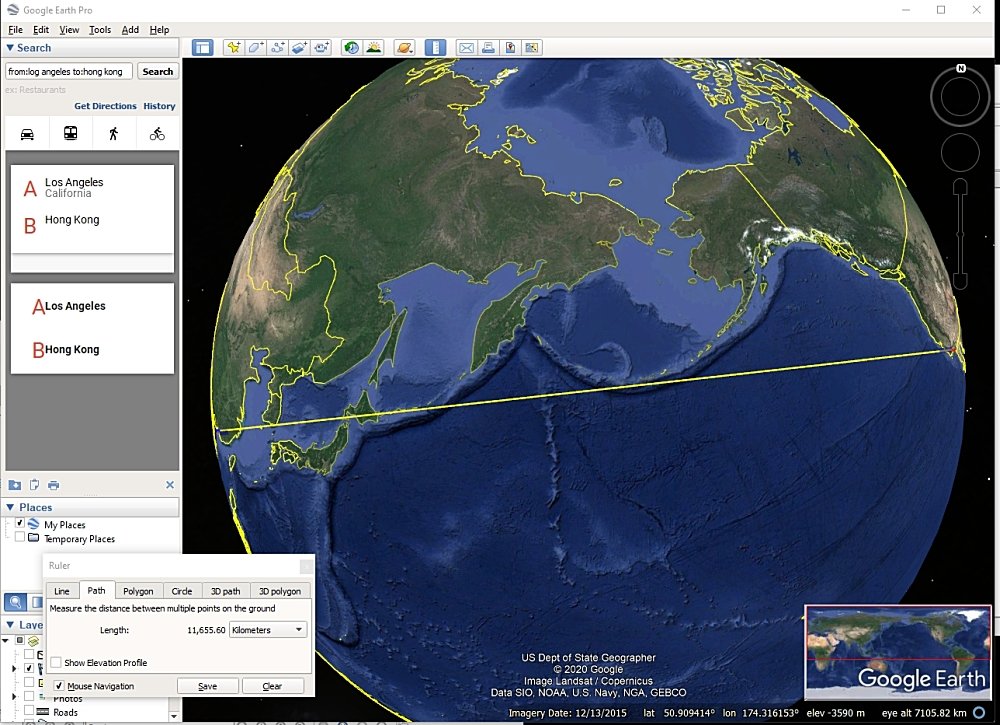Image resolution: width=1000 pixels, height=725 pixels.
Task: Choose walking directions icon
Action: [x=114, y=133]
